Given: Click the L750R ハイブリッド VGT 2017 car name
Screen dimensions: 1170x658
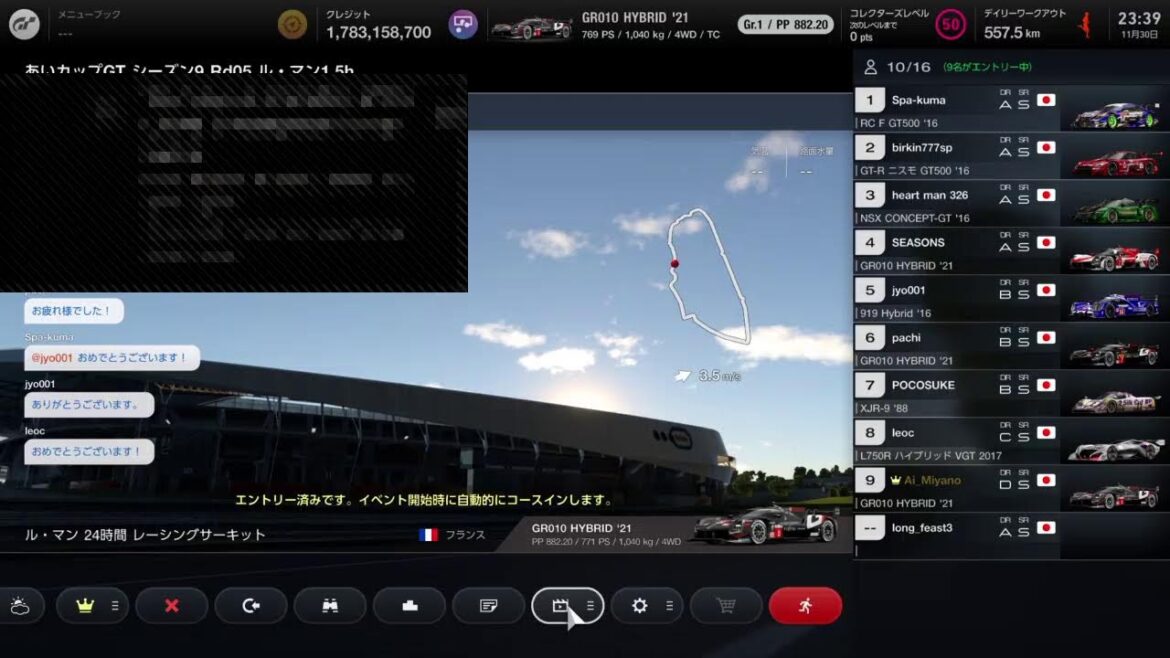Looking at the screenshot, I should (x=930, y=455).
